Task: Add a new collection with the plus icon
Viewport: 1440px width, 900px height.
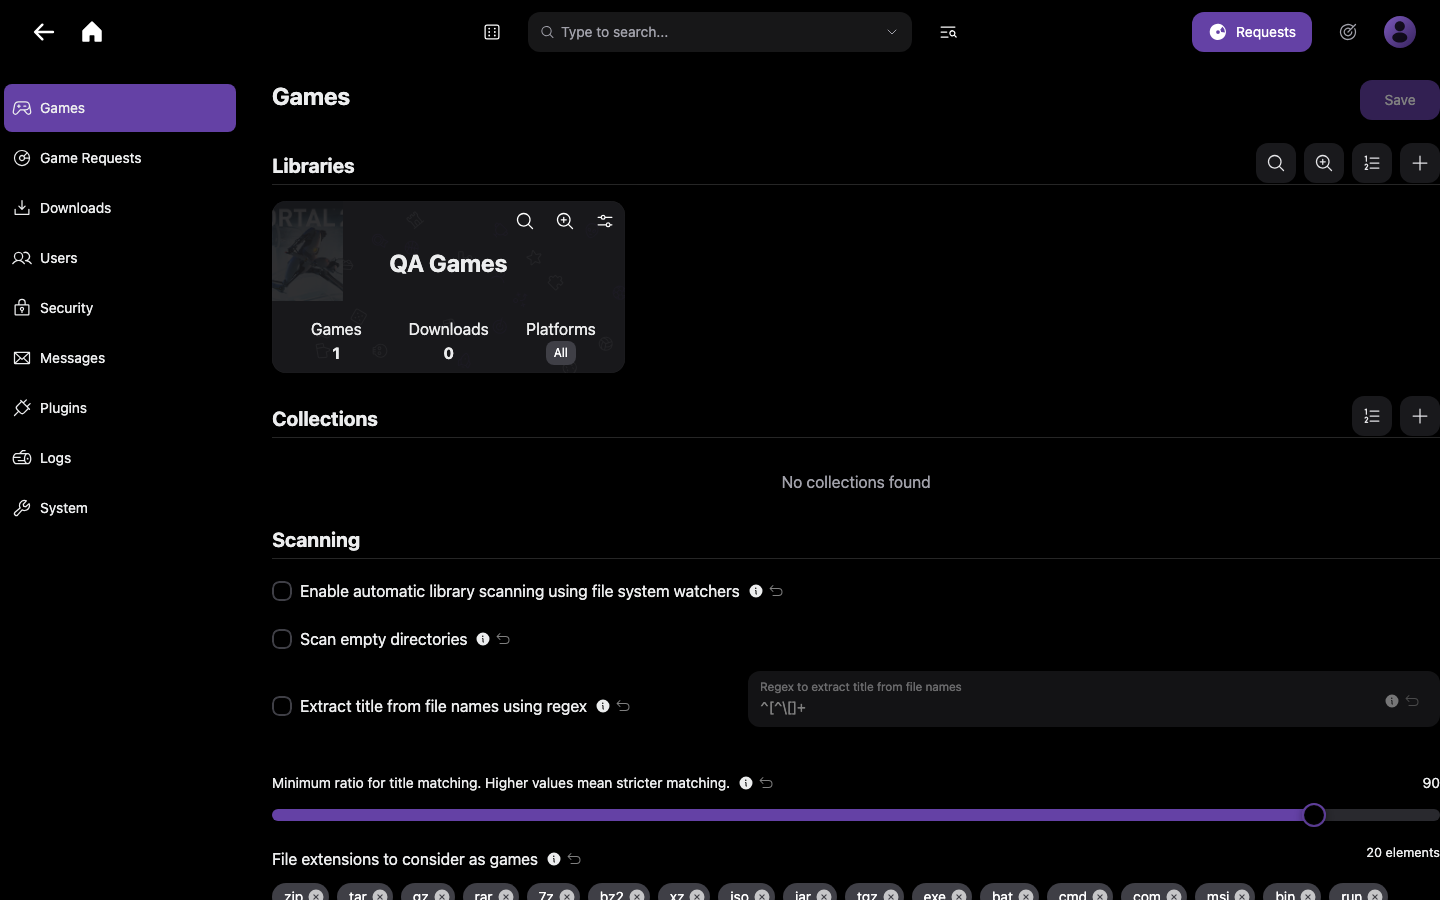Action: pyautogui.click(x=1420, y=416)
